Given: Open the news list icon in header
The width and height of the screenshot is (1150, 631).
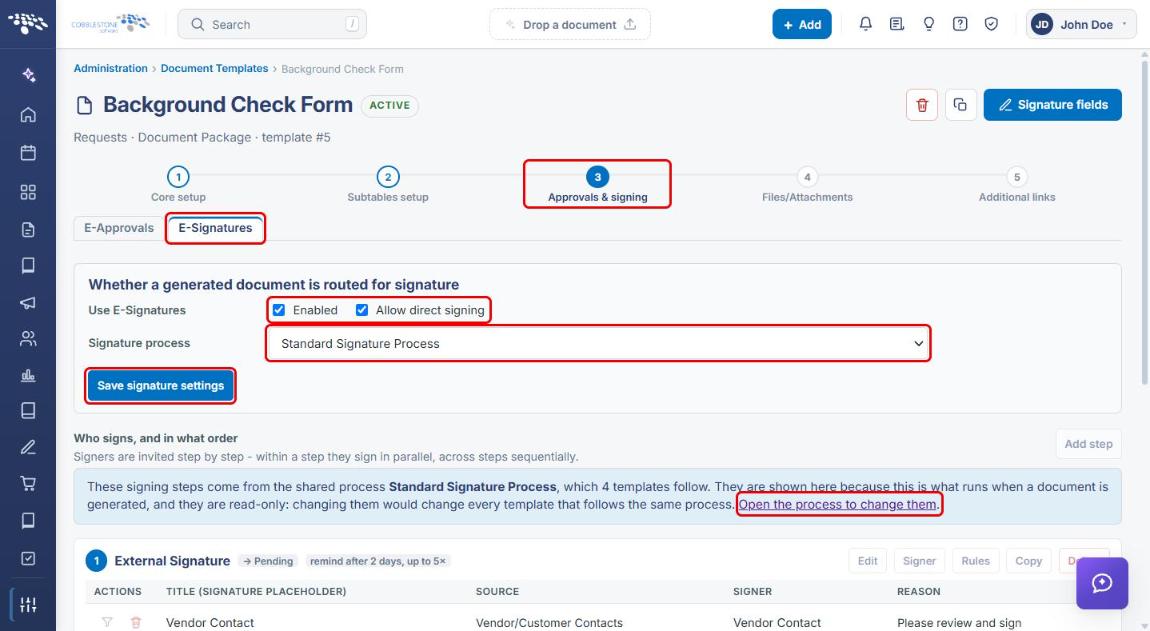Looking at the screenshot, I should [x=896, y=24].
